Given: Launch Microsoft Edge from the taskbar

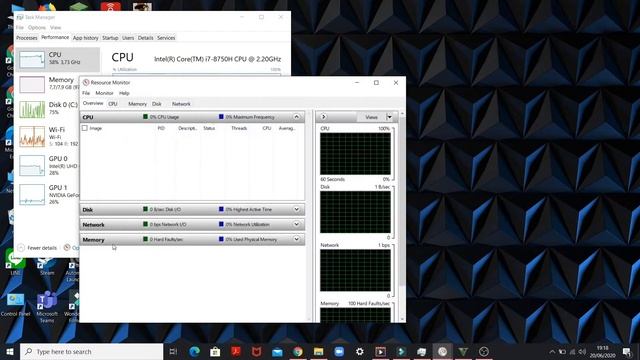Looking at the screenshot, I should point(194,351).
